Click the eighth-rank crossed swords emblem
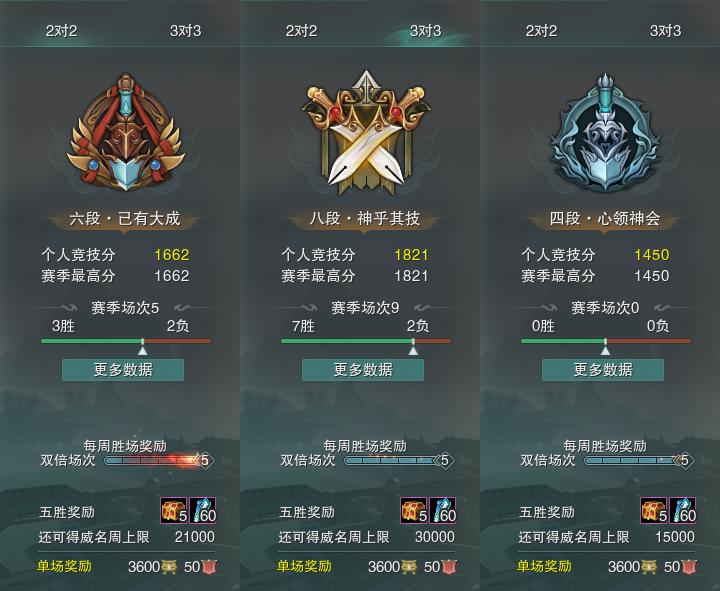Screen dimensions: 720x591 point(366,133)
